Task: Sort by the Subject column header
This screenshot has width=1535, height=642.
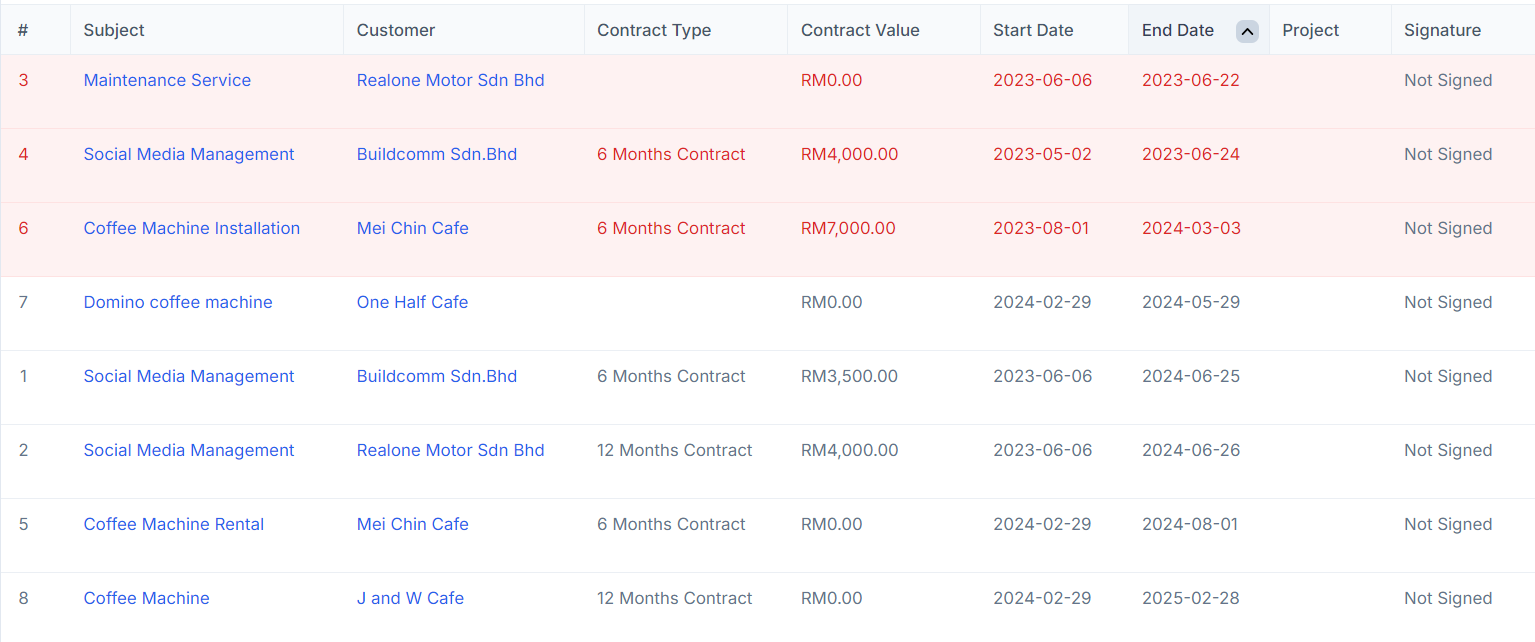Action: click(x=114, y=30)
